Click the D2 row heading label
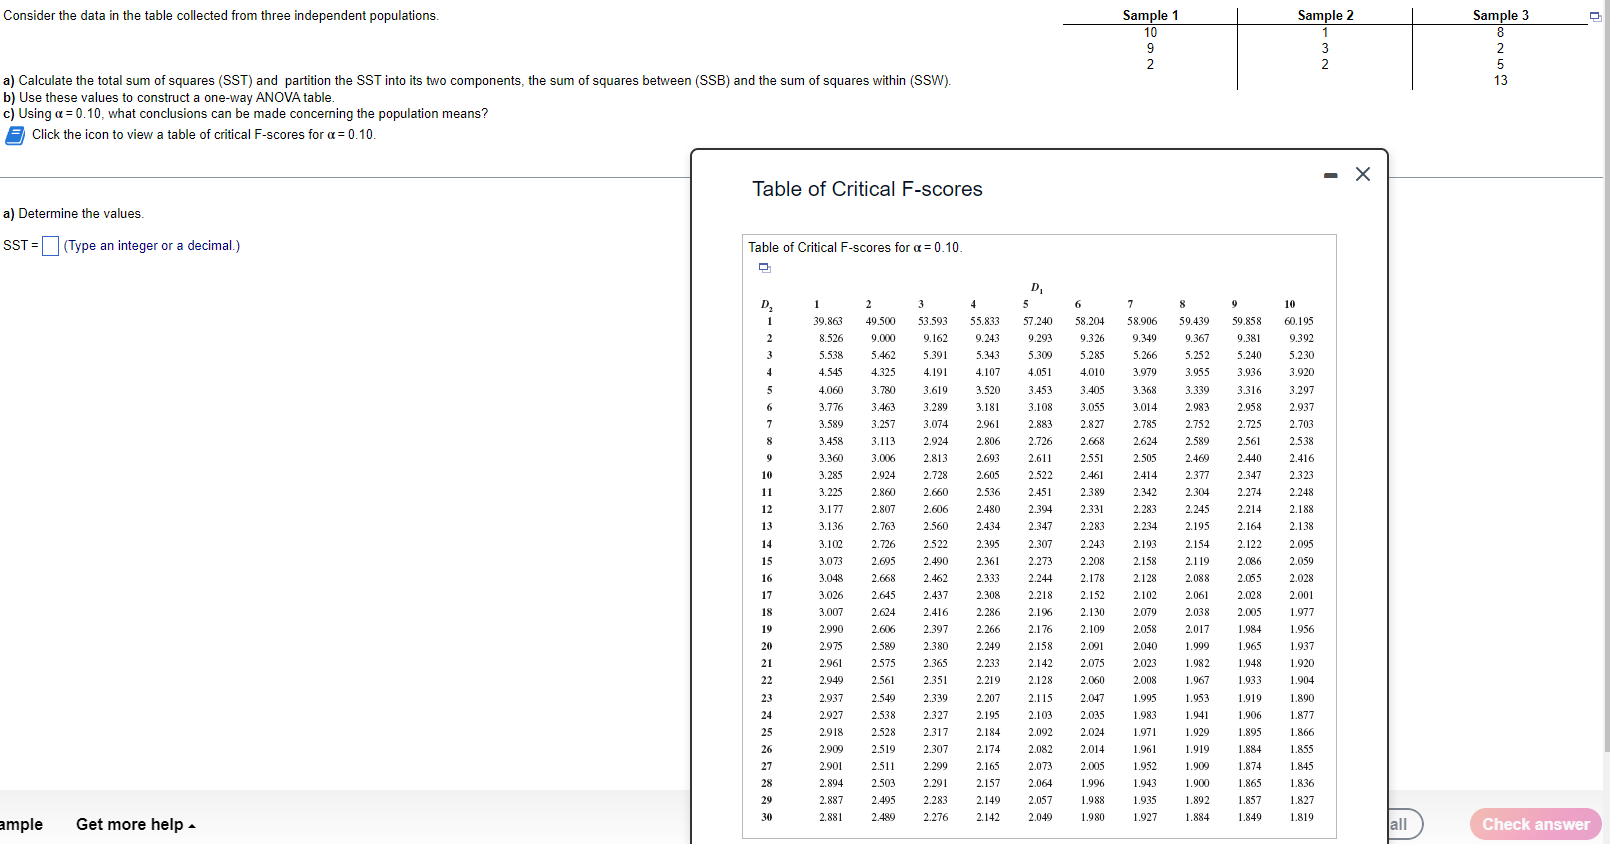This screenshot has height=844, width=1610. [766, 304]
